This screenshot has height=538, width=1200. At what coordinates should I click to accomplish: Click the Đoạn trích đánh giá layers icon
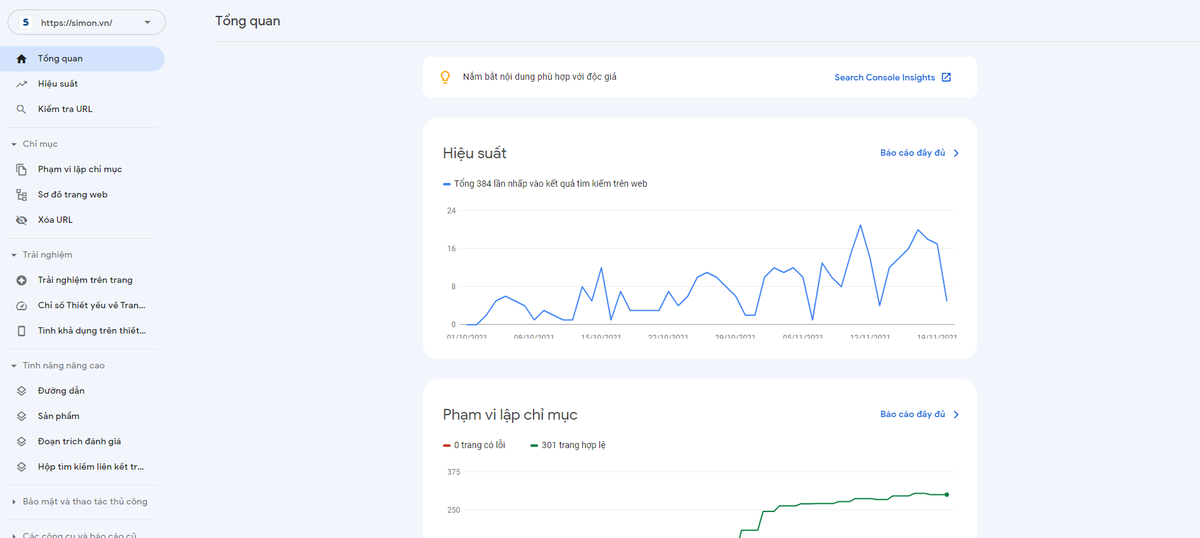[x=21, y=441]
